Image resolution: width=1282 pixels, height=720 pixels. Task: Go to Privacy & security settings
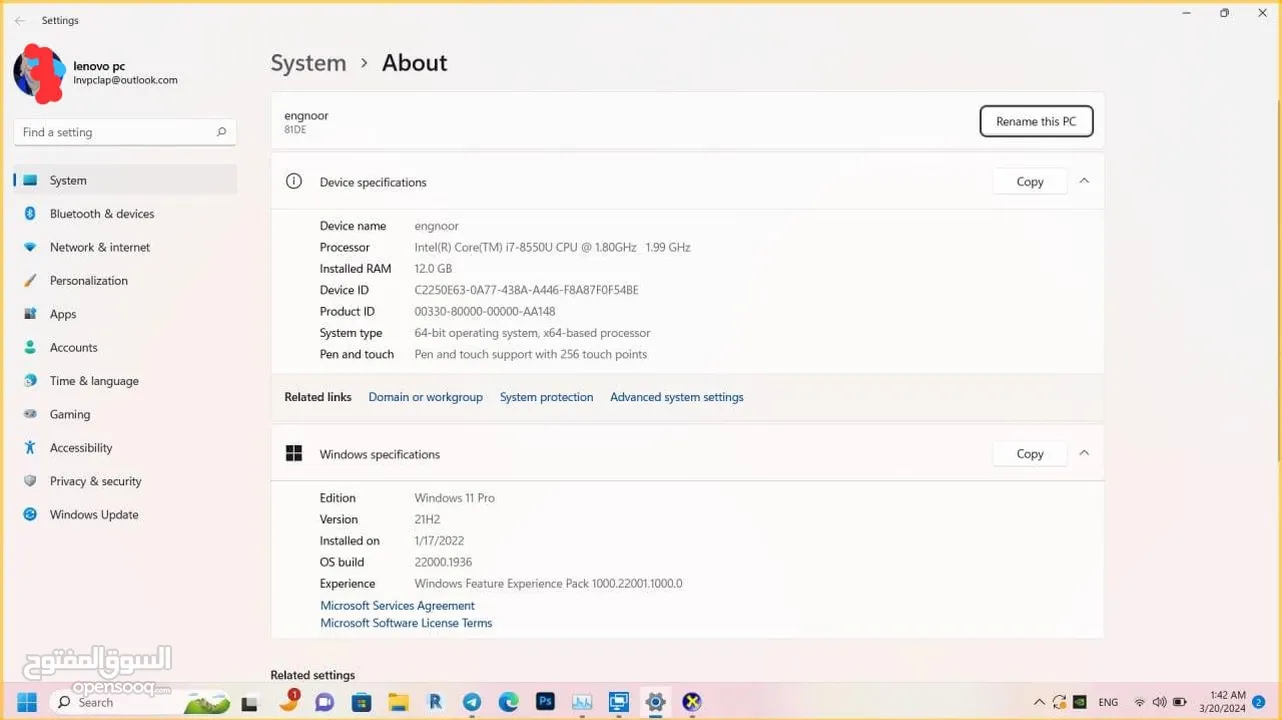coord(125,481)
